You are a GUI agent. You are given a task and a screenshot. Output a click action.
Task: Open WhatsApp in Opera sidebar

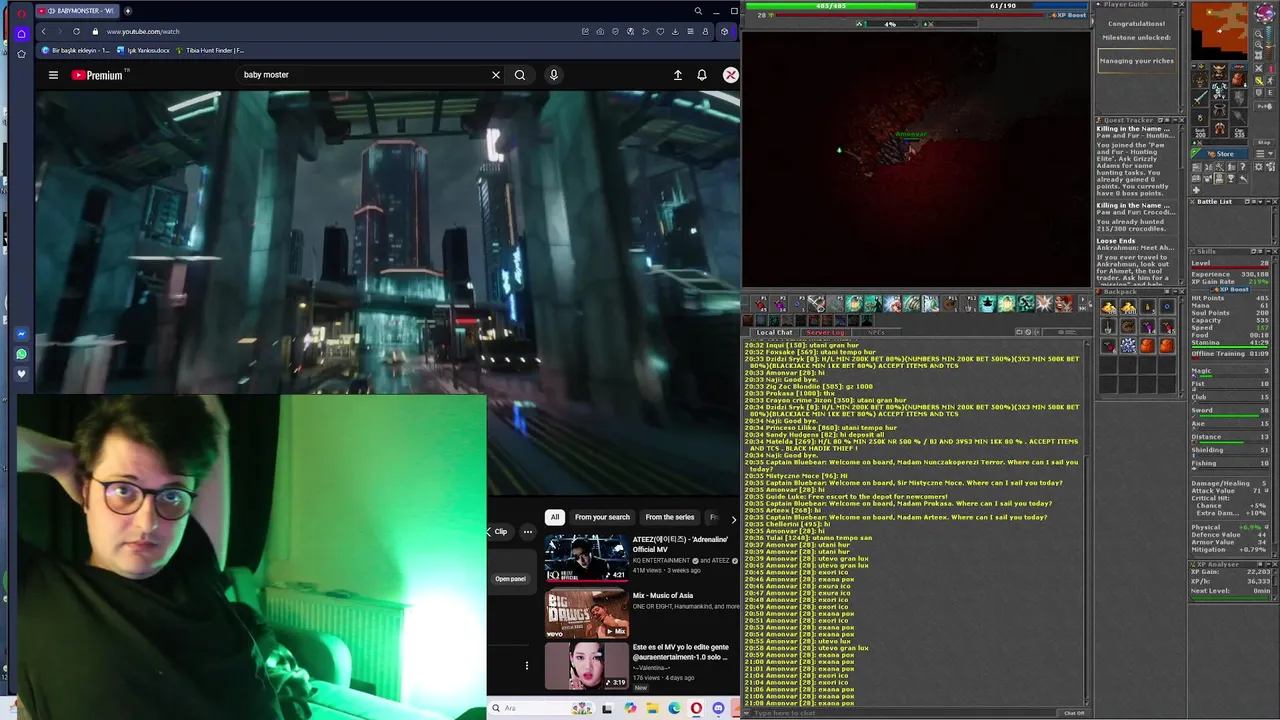point(21,354)
